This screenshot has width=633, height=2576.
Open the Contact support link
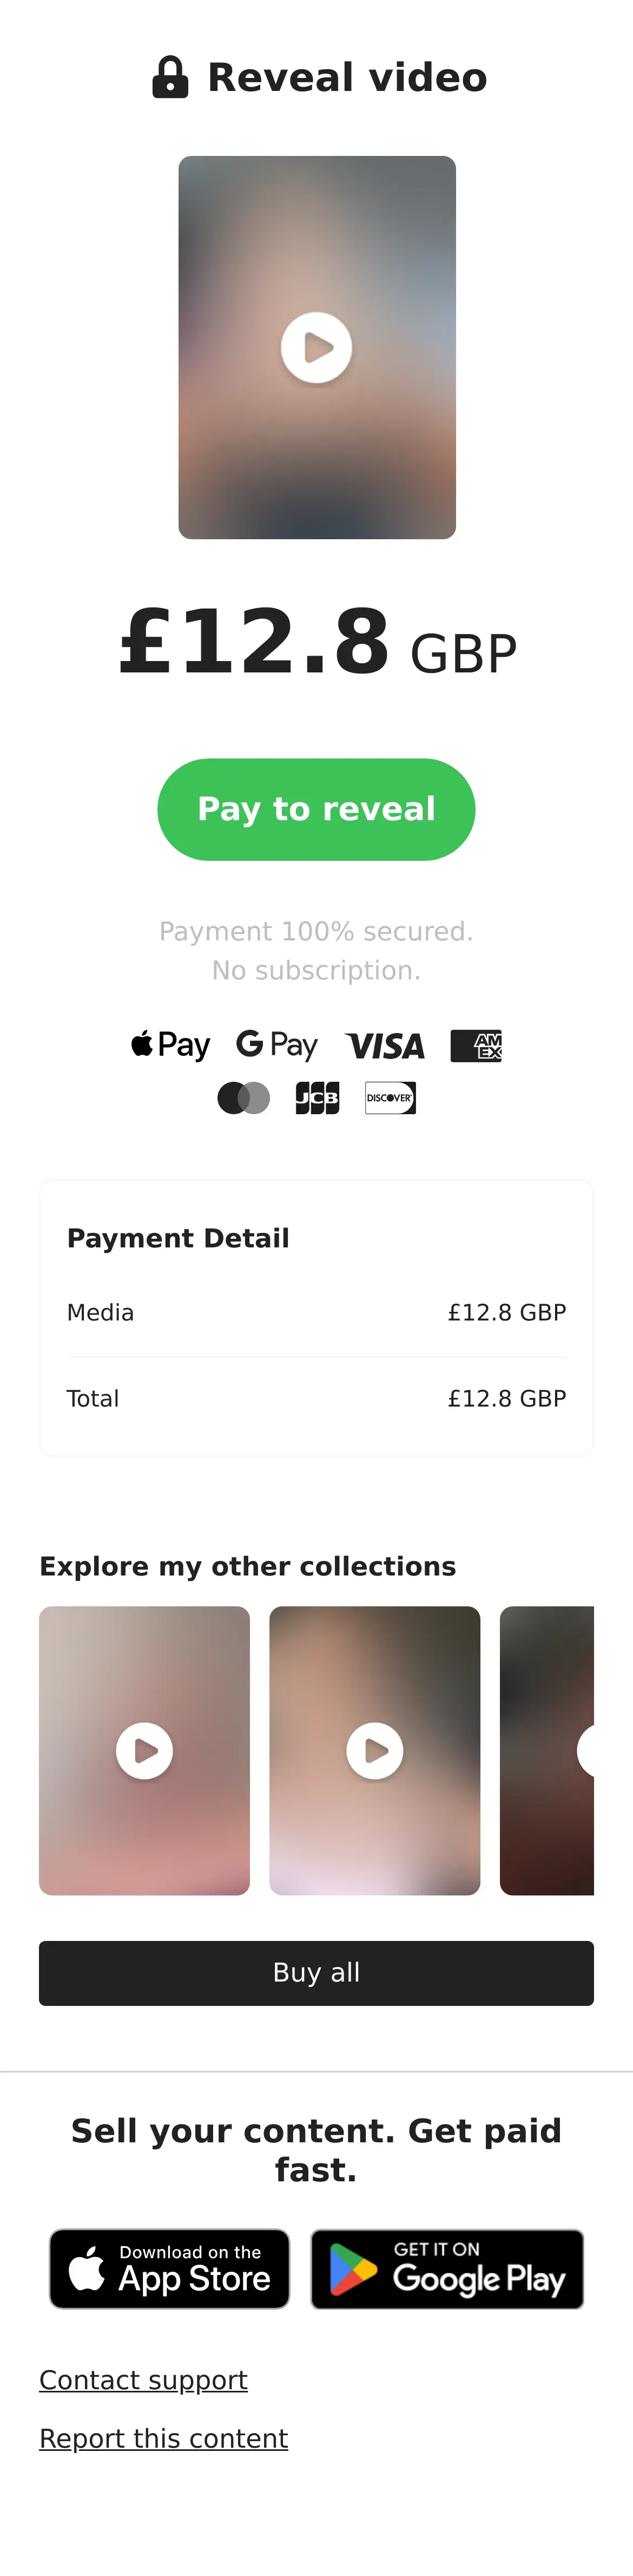click(x=143, y=2380)
